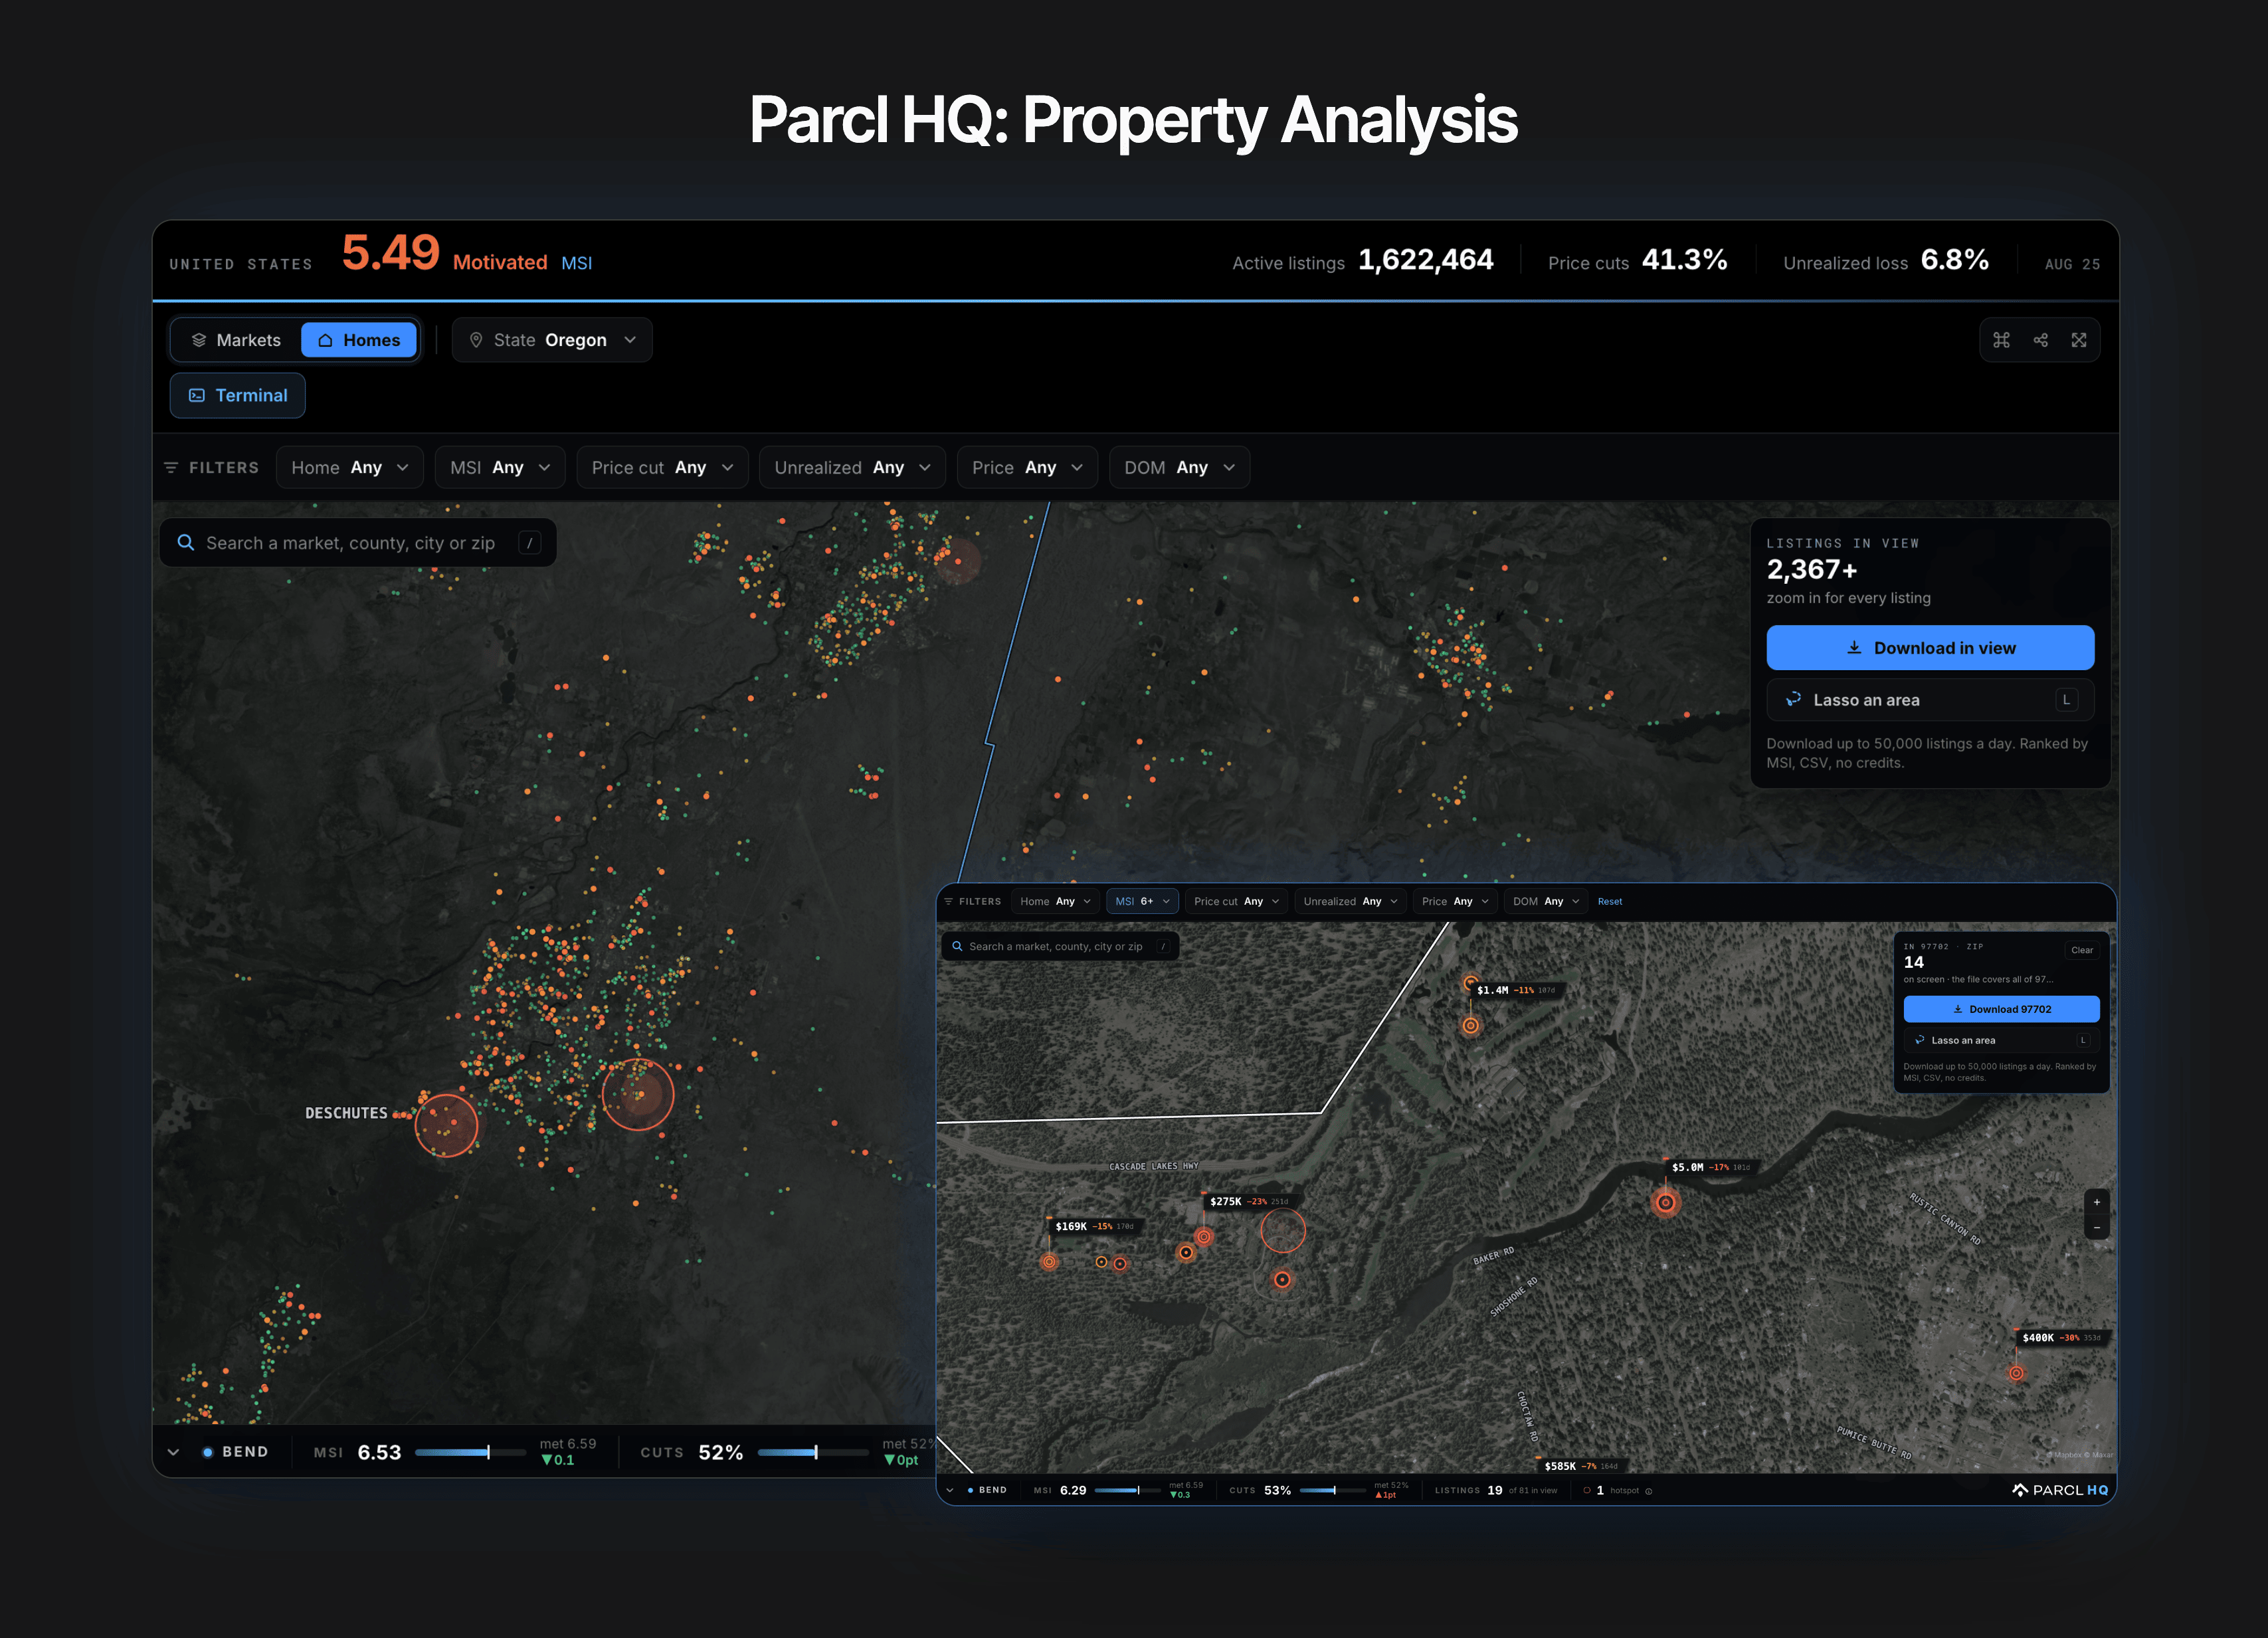Click Lasso an area in inset panel
This screenshot has height=1638, width=2268.
pyautogui.click(x=2001, y=1040)
